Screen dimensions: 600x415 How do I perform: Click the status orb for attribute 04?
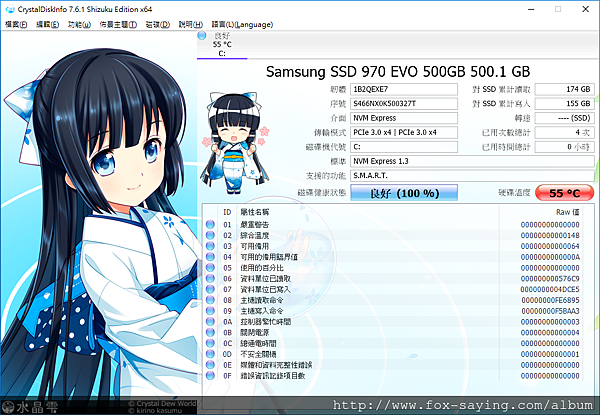tap(210, 257)
